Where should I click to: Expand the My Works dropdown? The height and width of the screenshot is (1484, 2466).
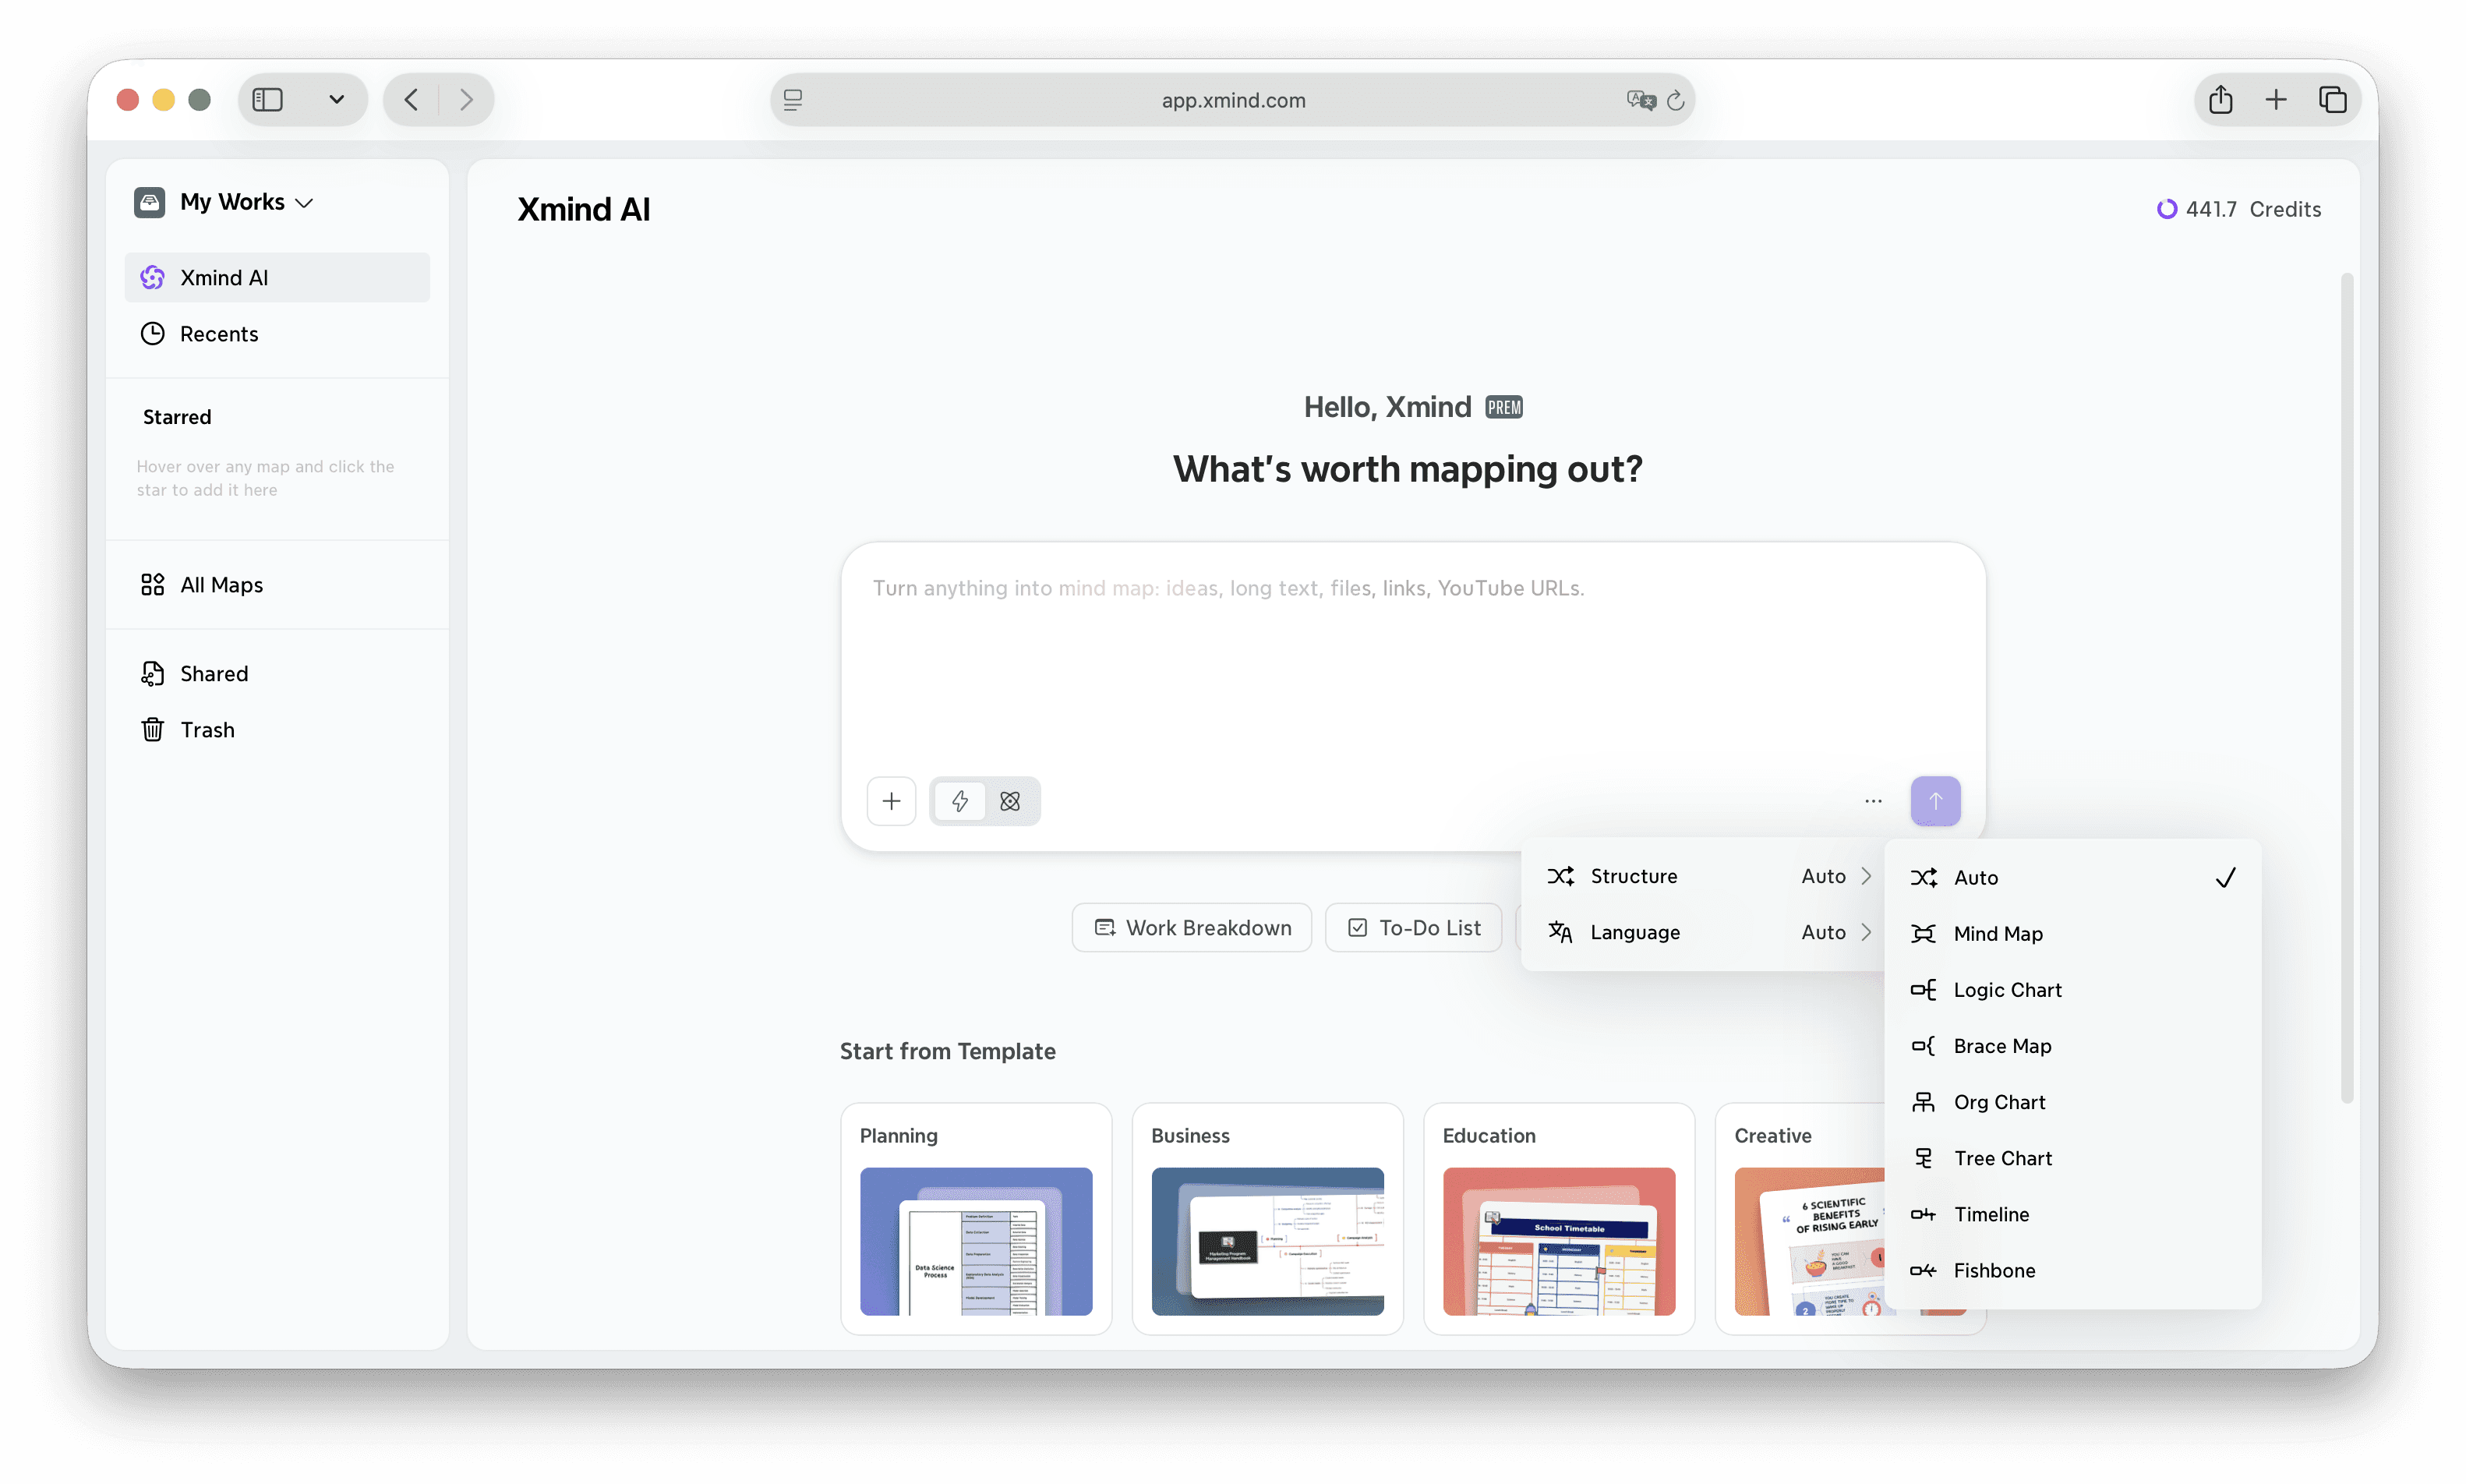(304, 203)
